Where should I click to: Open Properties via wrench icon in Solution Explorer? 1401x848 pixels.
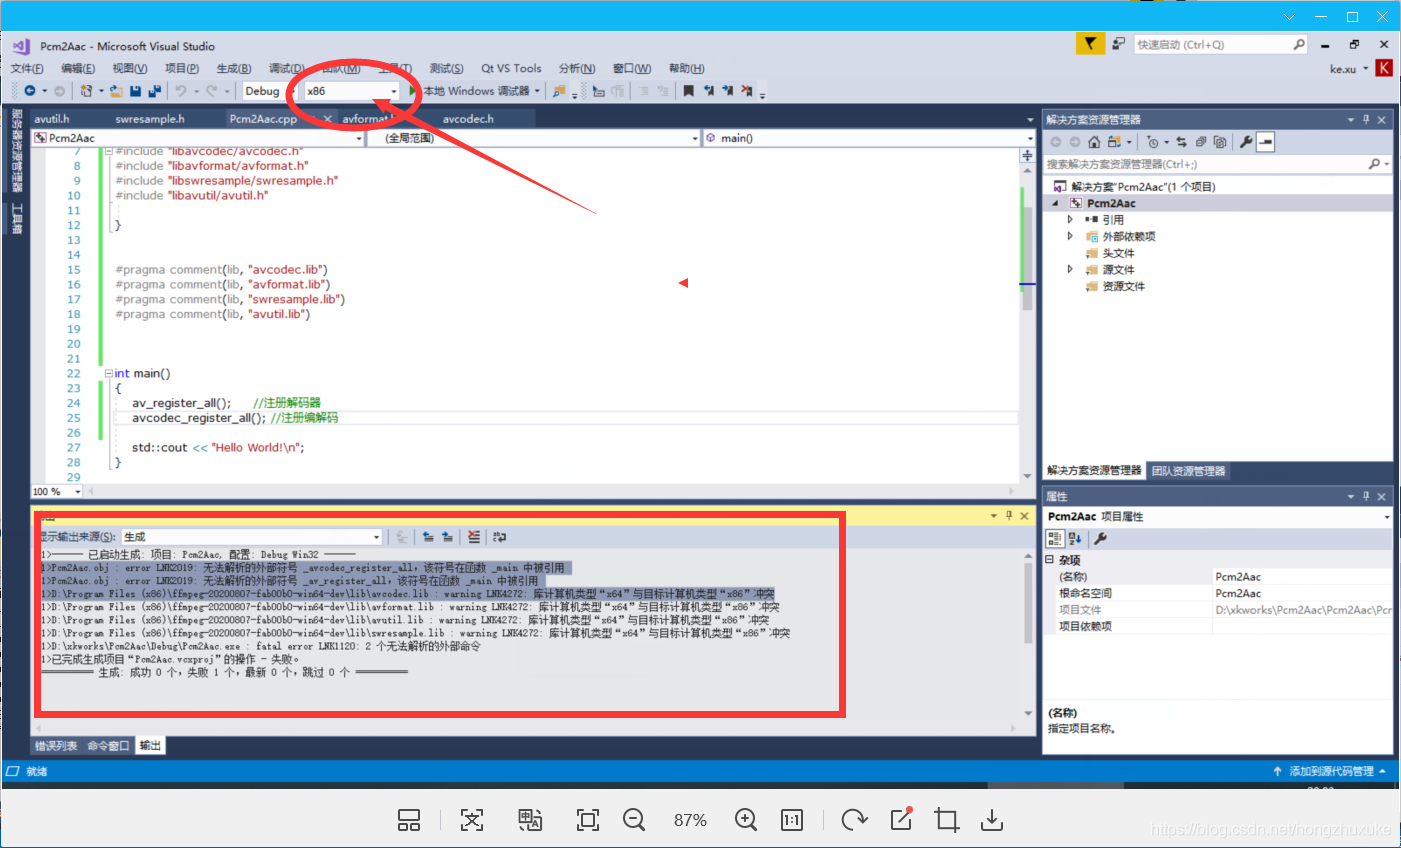point(1246,141)
